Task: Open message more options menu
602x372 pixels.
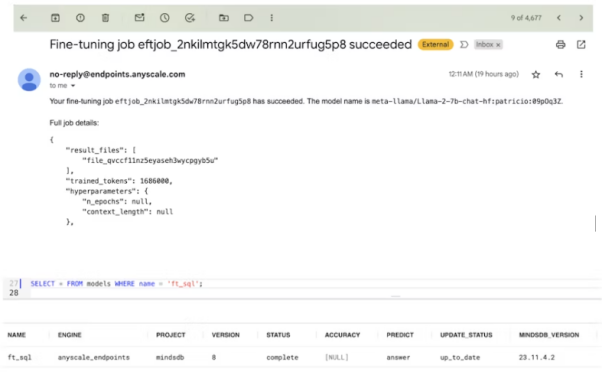Action: pyautogui.click(x=581, y=74)
